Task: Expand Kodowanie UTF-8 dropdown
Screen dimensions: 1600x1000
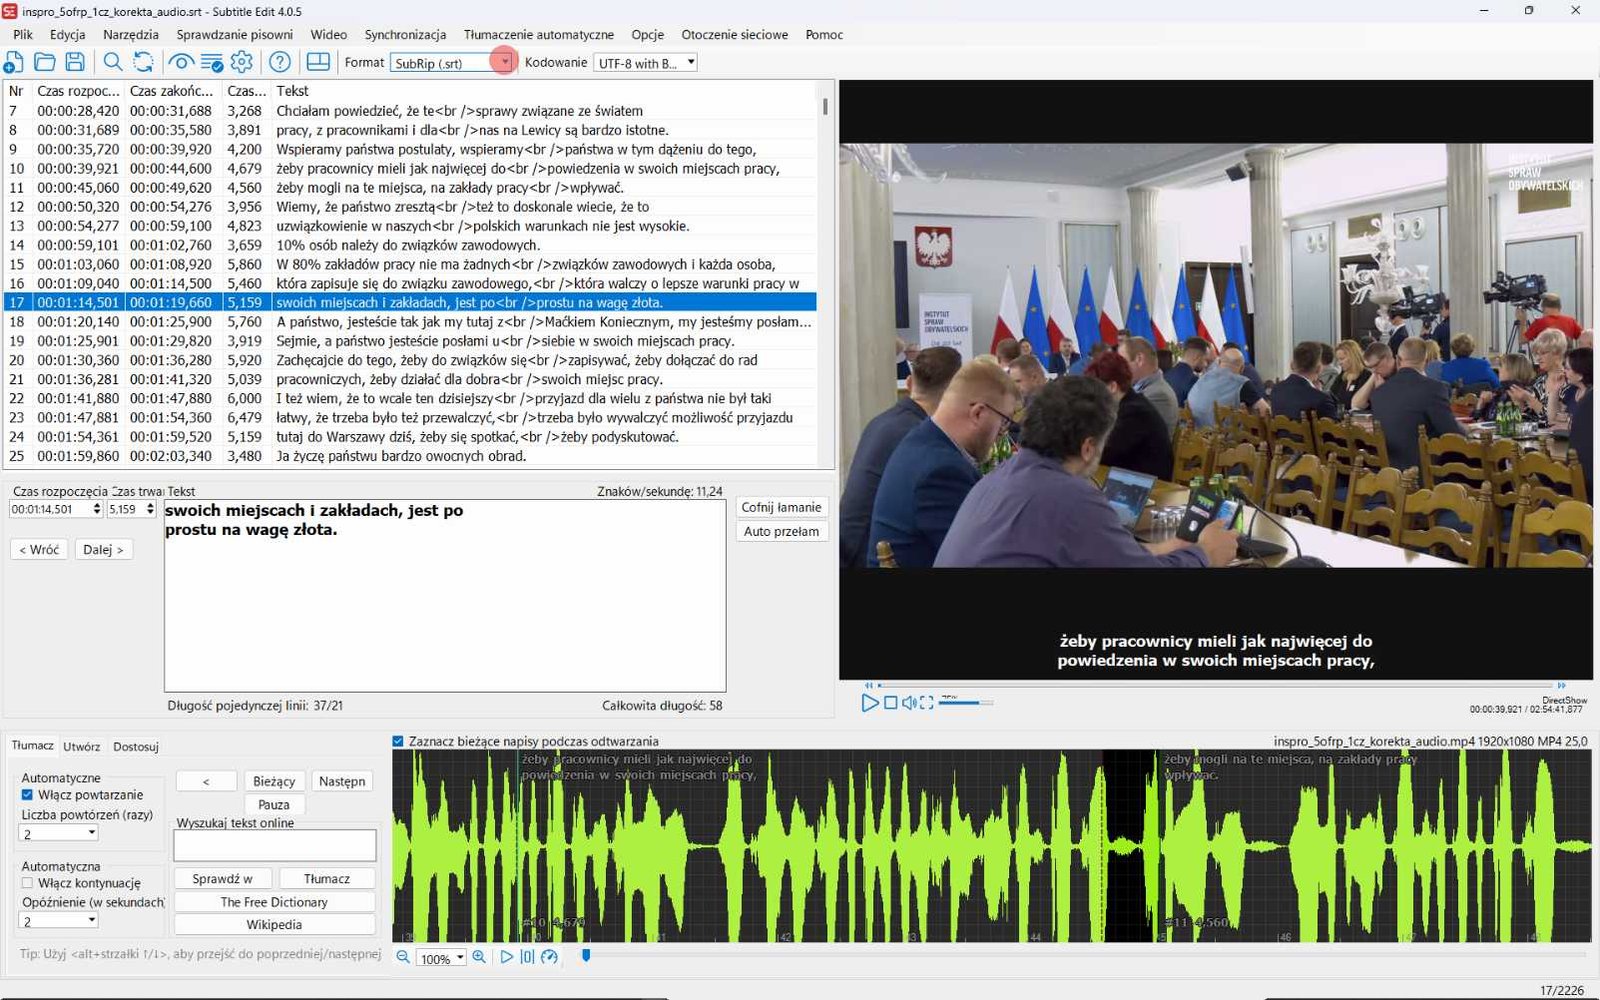Action: tap(690, 62)
